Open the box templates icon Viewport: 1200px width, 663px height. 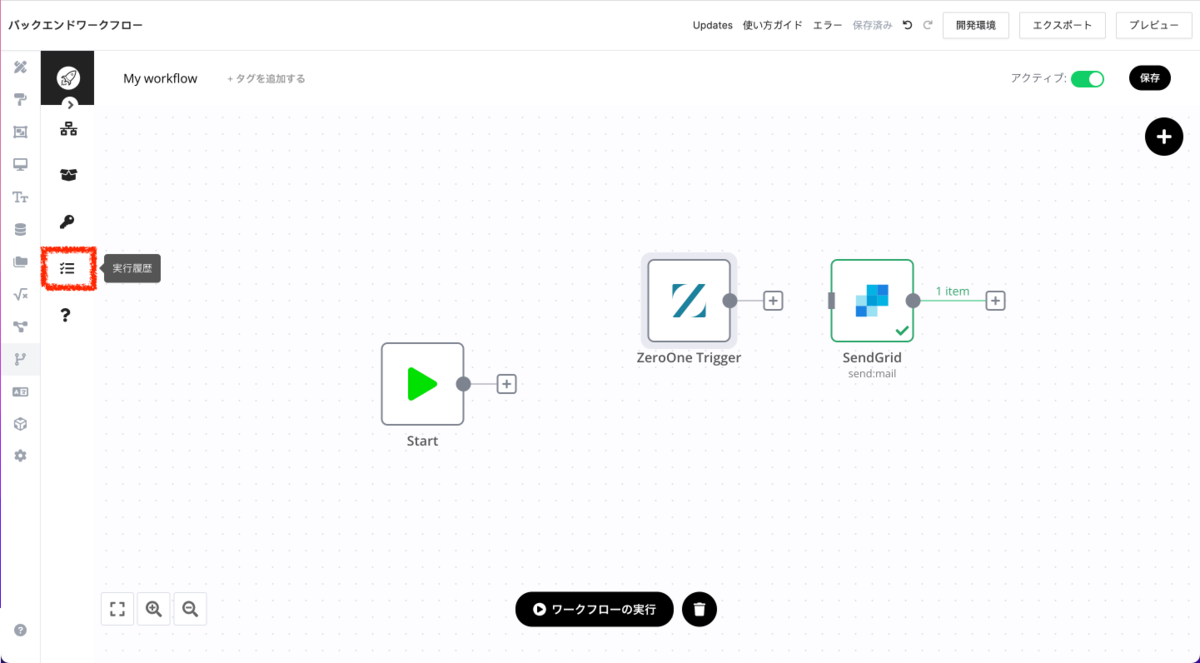pyautogui.click(x=68, y=175)
